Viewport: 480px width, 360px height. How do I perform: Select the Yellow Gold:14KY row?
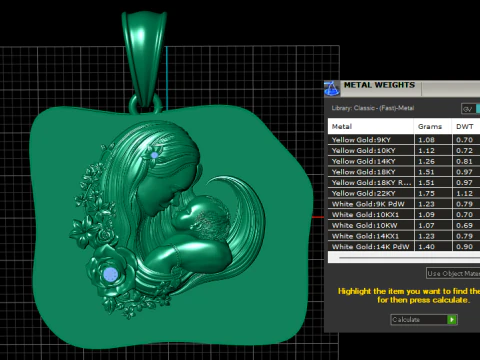coord(404,161)
